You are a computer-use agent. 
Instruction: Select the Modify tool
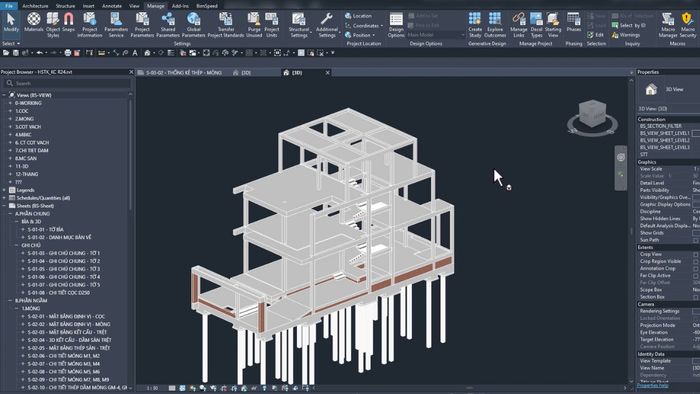tap(11, 25)
